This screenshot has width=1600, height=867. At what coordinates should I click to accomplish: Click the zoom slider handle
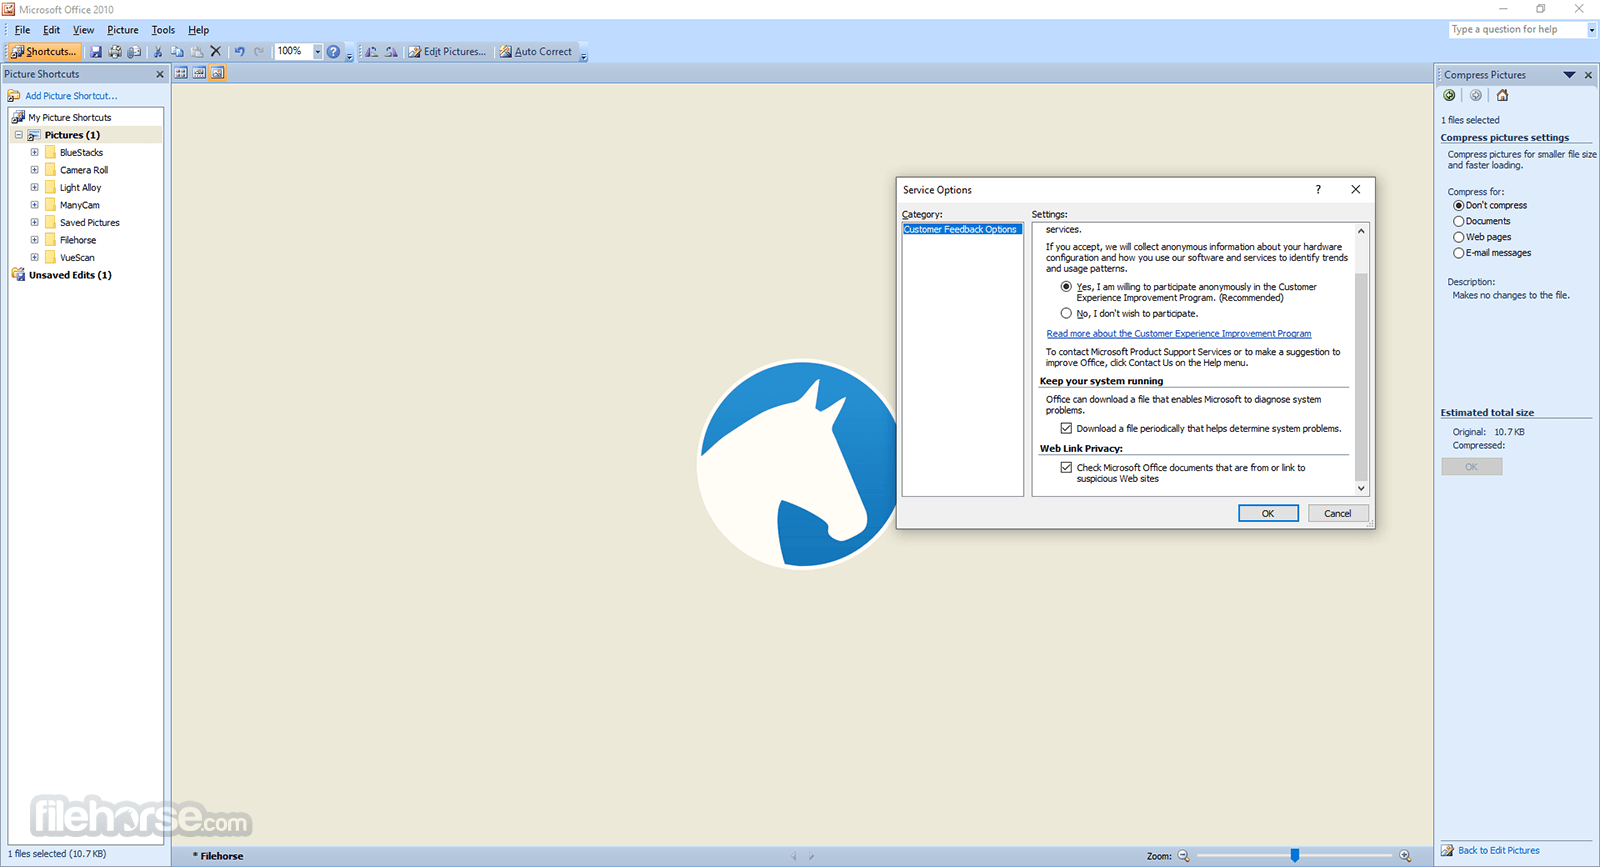pos(1295,856)
